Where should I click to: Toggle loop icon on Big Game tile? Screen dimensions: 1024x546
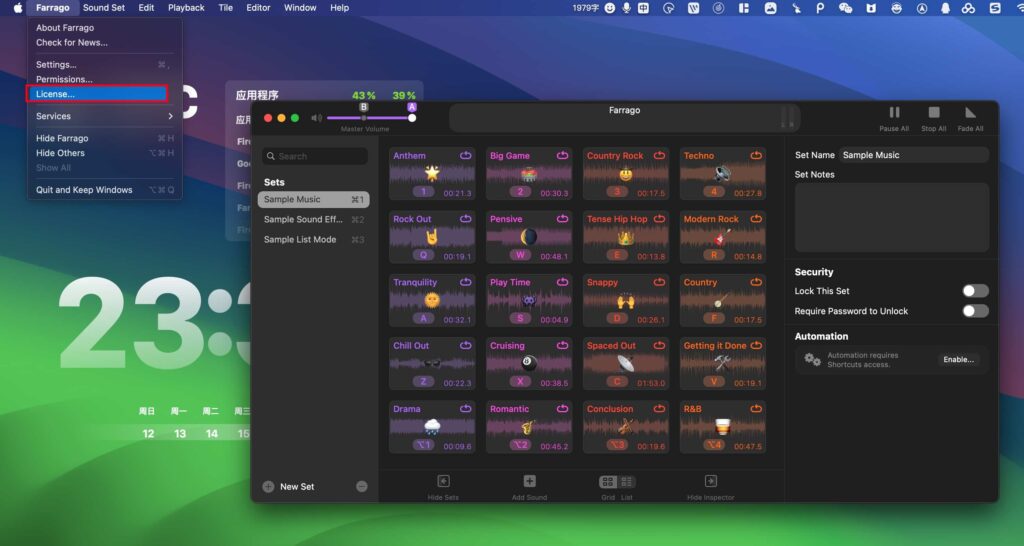point(562,155)
